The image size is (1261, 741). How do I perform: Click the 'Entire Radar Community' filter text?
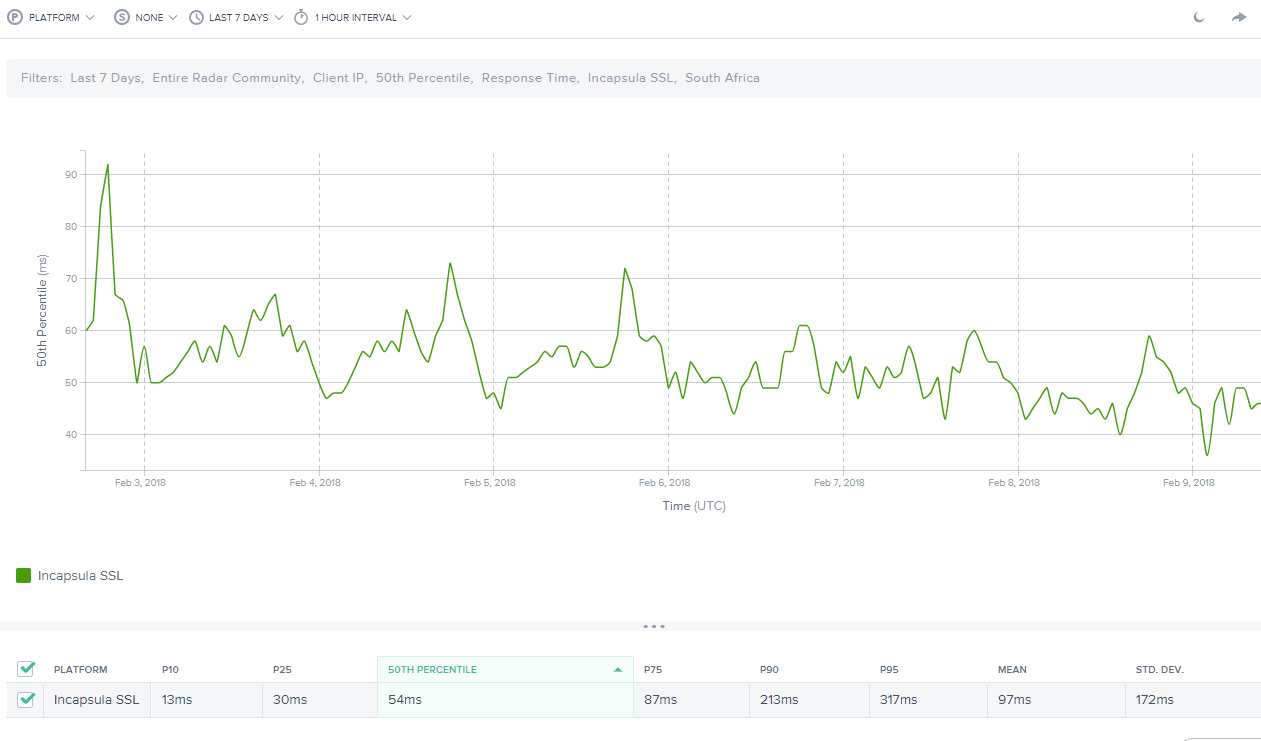[x=228, y=78]
